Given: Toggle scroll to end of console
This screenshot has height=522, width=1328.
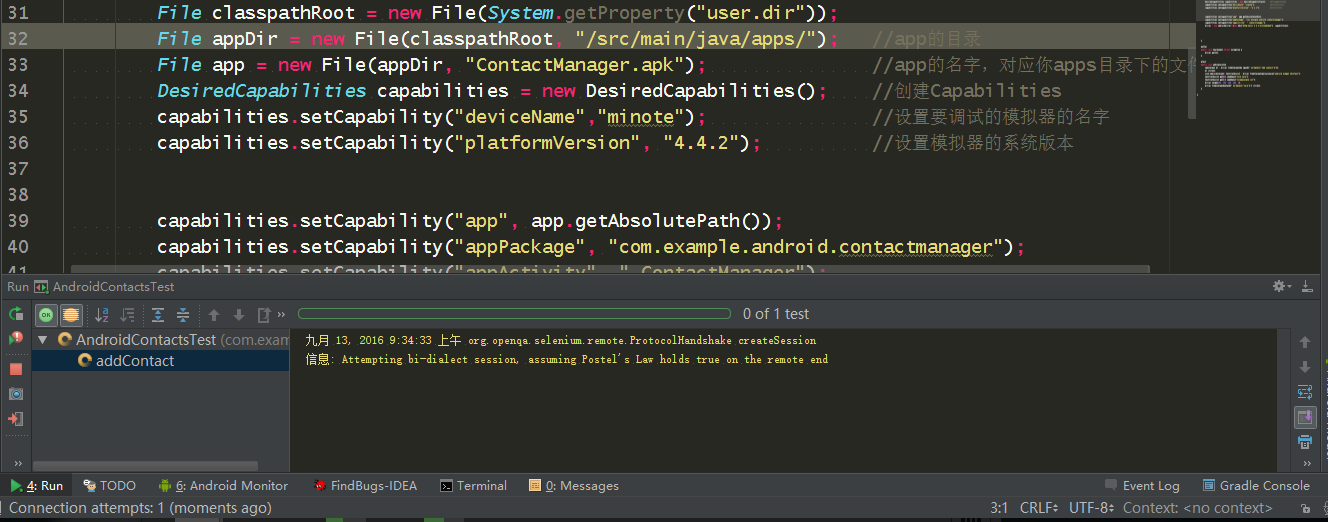Looking at the screenshot, I should [1304, 417].
